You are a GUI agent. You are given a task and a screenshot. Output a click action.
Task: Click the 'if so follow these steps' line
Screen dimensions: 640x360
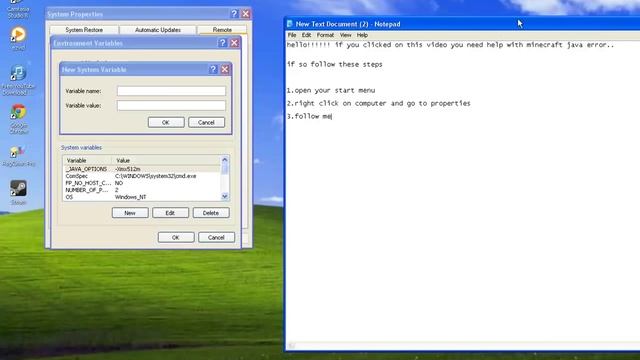tap(335, 64)
